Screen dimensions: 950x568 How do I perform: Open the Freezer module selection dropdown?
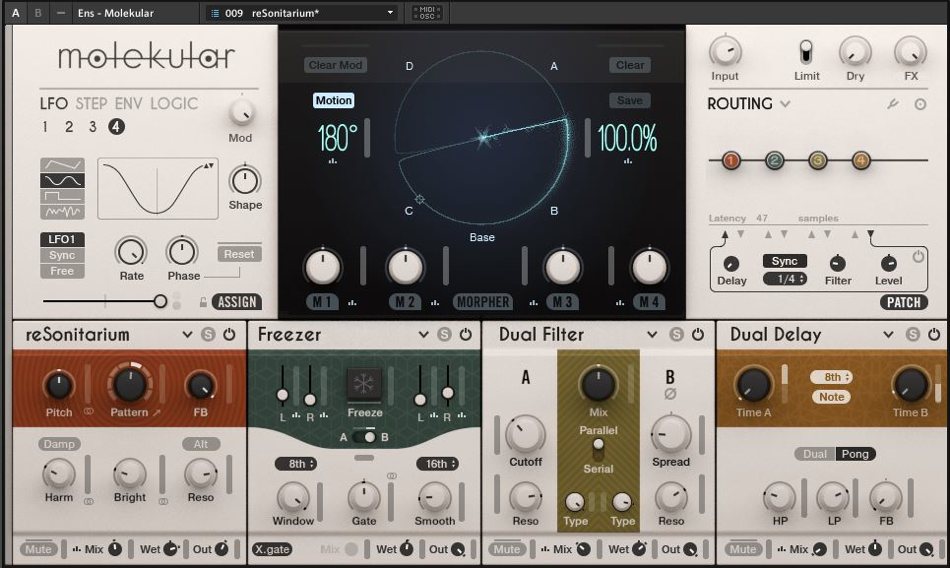pos(423,335)
